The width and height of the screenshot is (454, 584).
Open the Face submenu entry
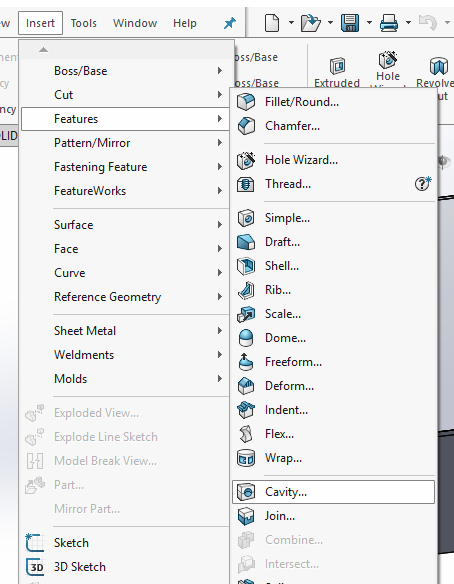[126, 249]
